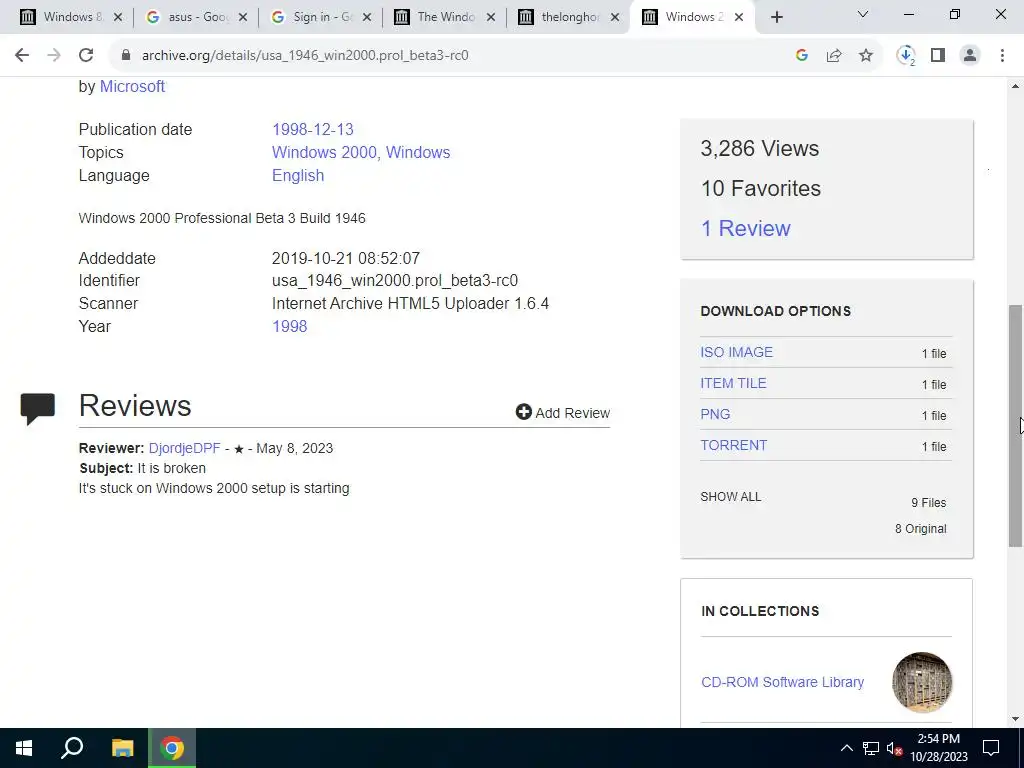Image resolution: width=1024 pixels, height=768 pixels.
Task: Open Windows taskbar search
Action: coord(72,748)
